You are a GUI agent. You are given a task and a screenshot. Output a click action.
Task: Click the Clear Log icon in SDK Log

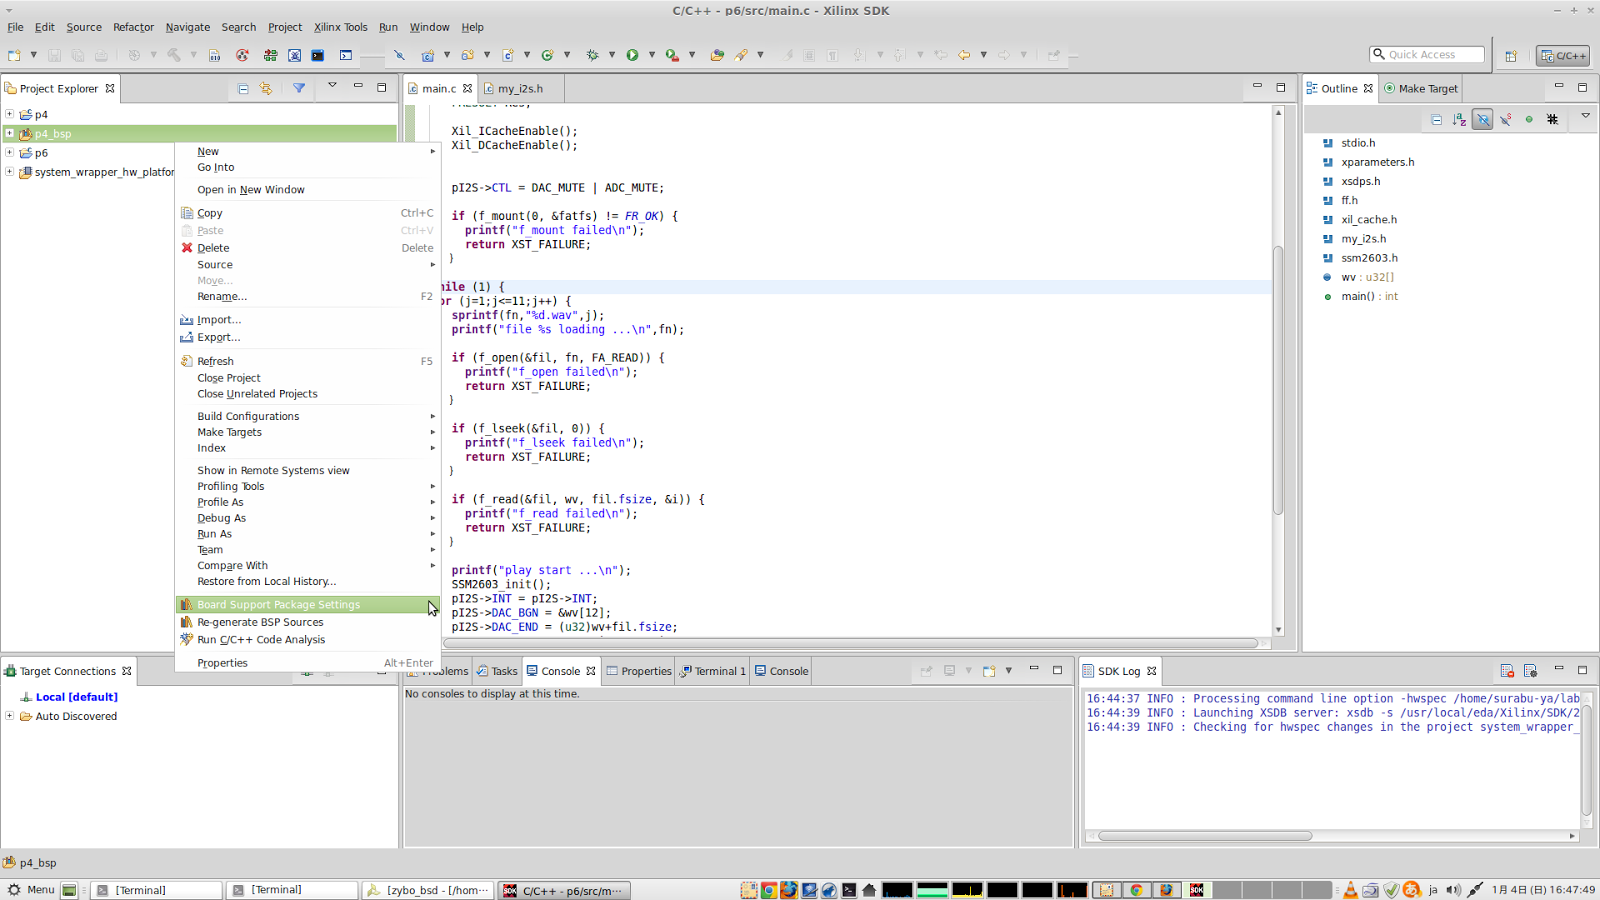1507,671
